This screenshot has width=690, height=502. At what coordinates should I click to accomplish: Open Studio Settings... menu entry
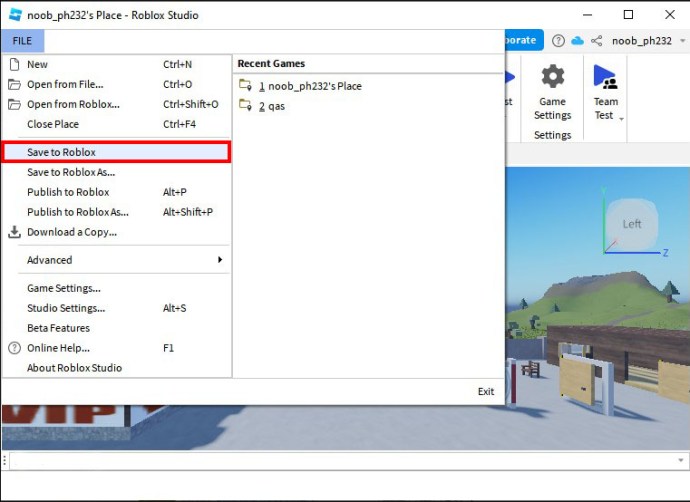116,308
